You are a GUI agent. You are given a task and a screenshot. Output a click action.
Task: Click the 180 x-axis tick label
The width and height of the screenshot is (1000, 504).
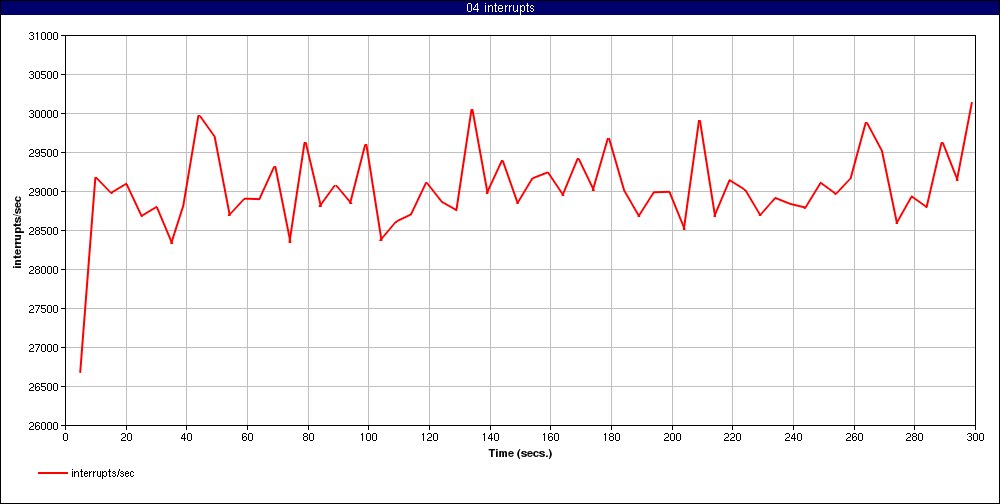pos(611,437)
